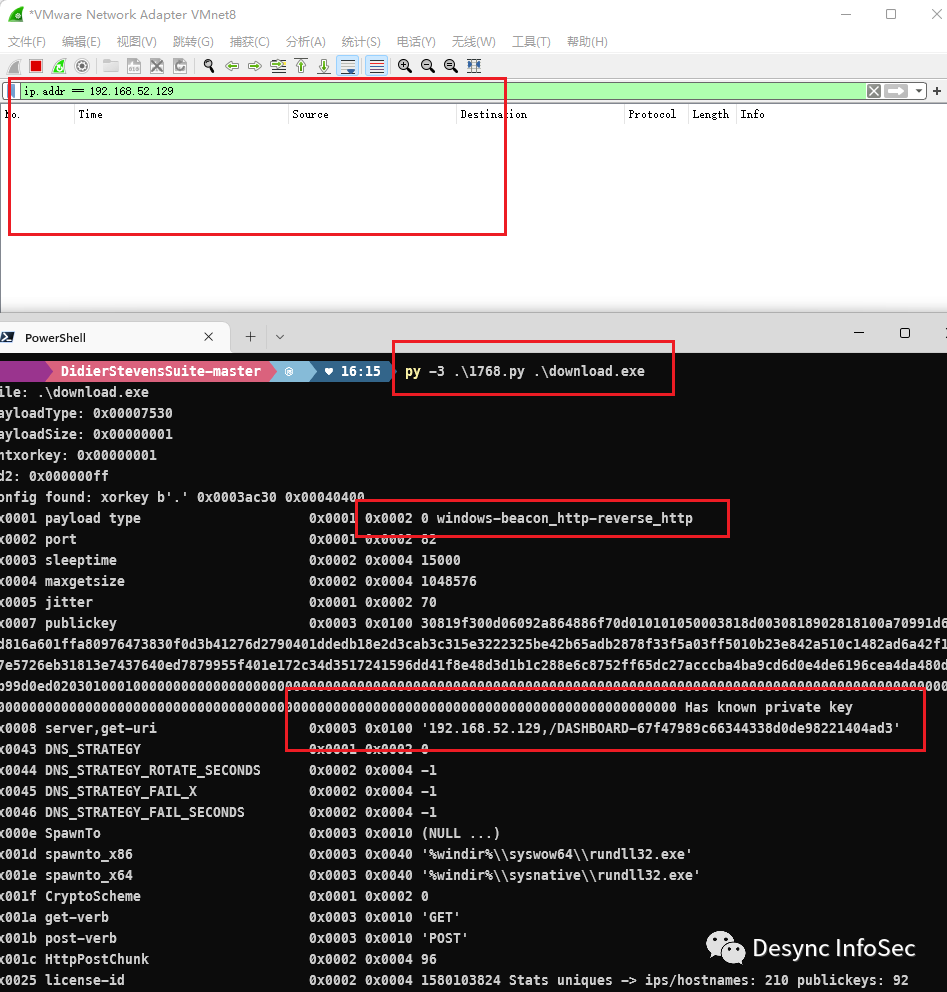Find a packet with magnifier icon

tap(209, 66)
